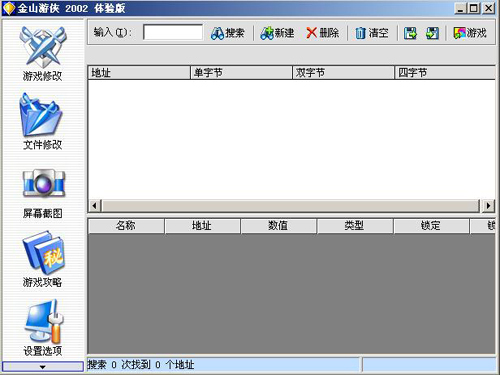This screenshot has height=375, width=500.
Task: Minimize the 金山游侠 2002 window
Action: coord(460,8)
